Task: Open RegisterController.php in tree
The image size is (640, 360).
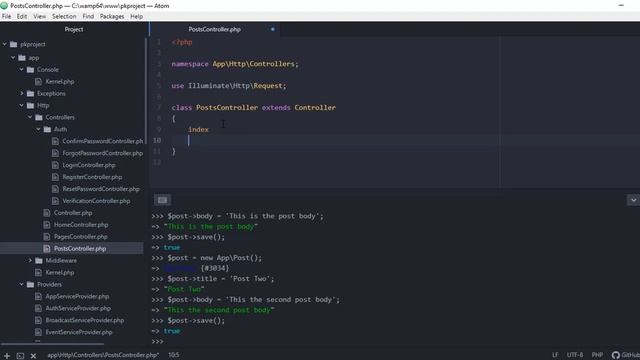Action: click(92, 177)
